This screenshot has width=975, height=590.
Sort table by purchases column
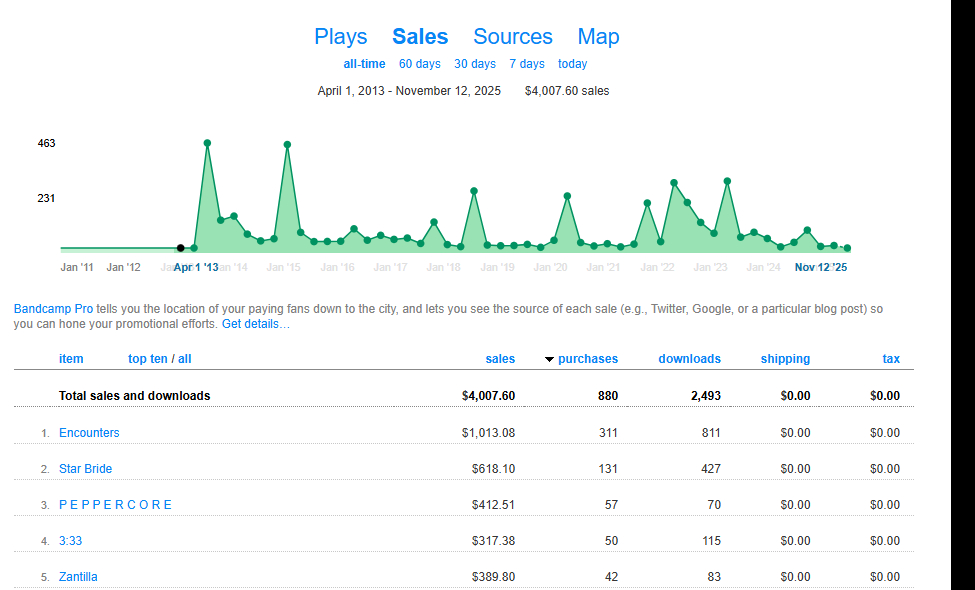coord(587,359)
